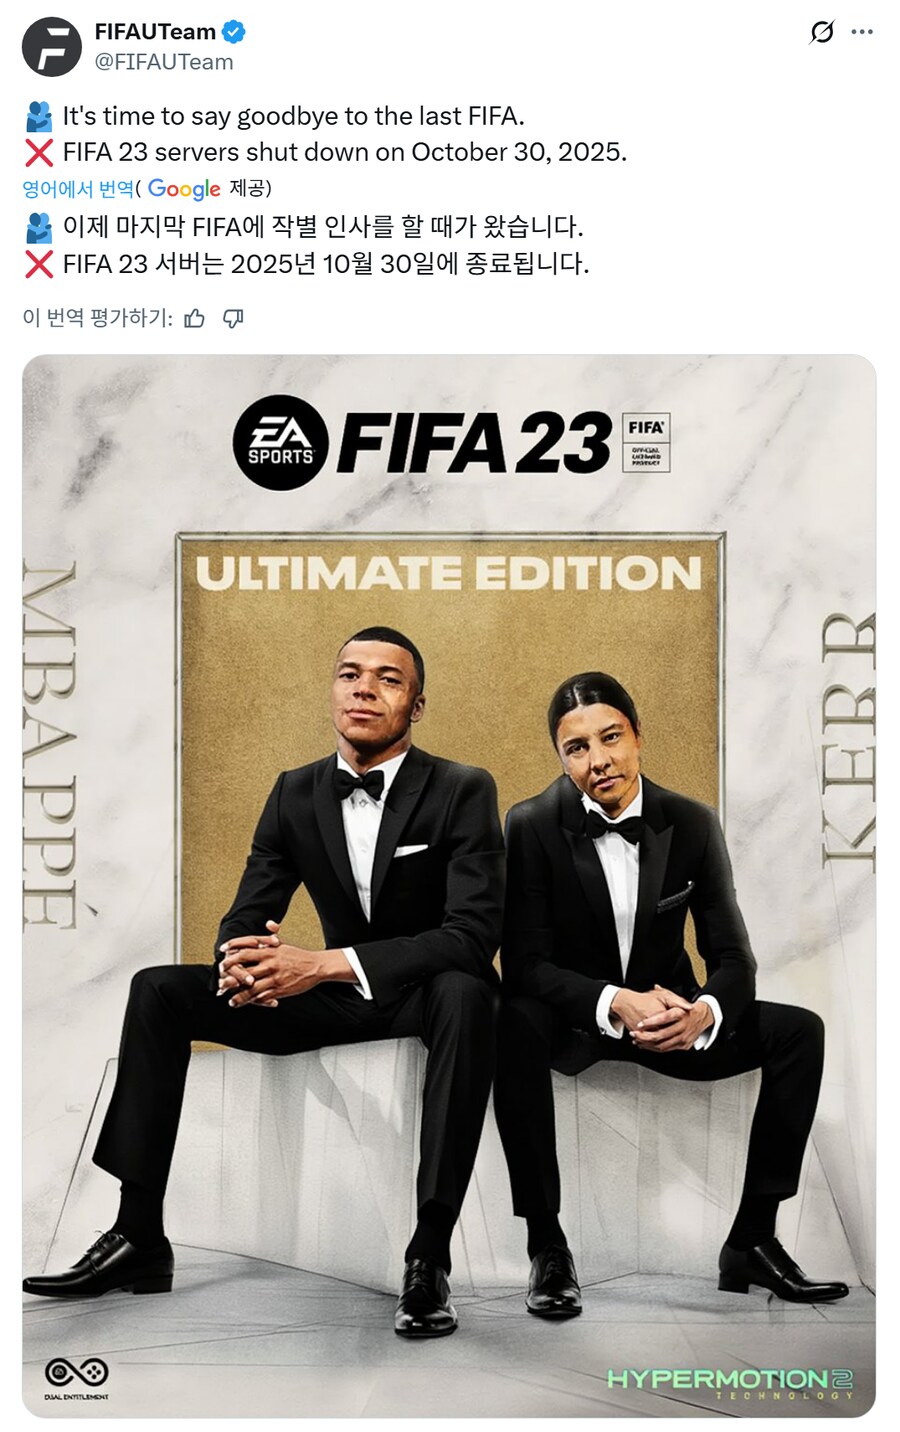Screen dimensions: 900x1432
Task: Click the blue verified checkmark badge
Action: tap(233, 32)
